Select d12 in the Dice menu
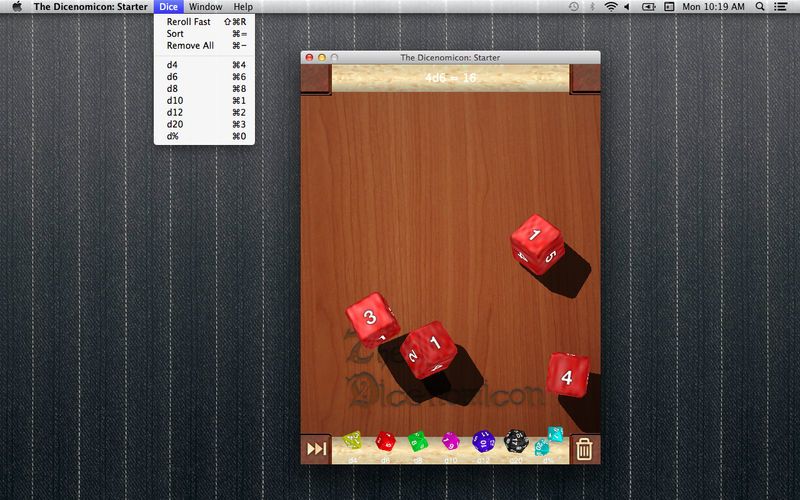The width and height of the screenshot is (800, 500). pos(204,112)
